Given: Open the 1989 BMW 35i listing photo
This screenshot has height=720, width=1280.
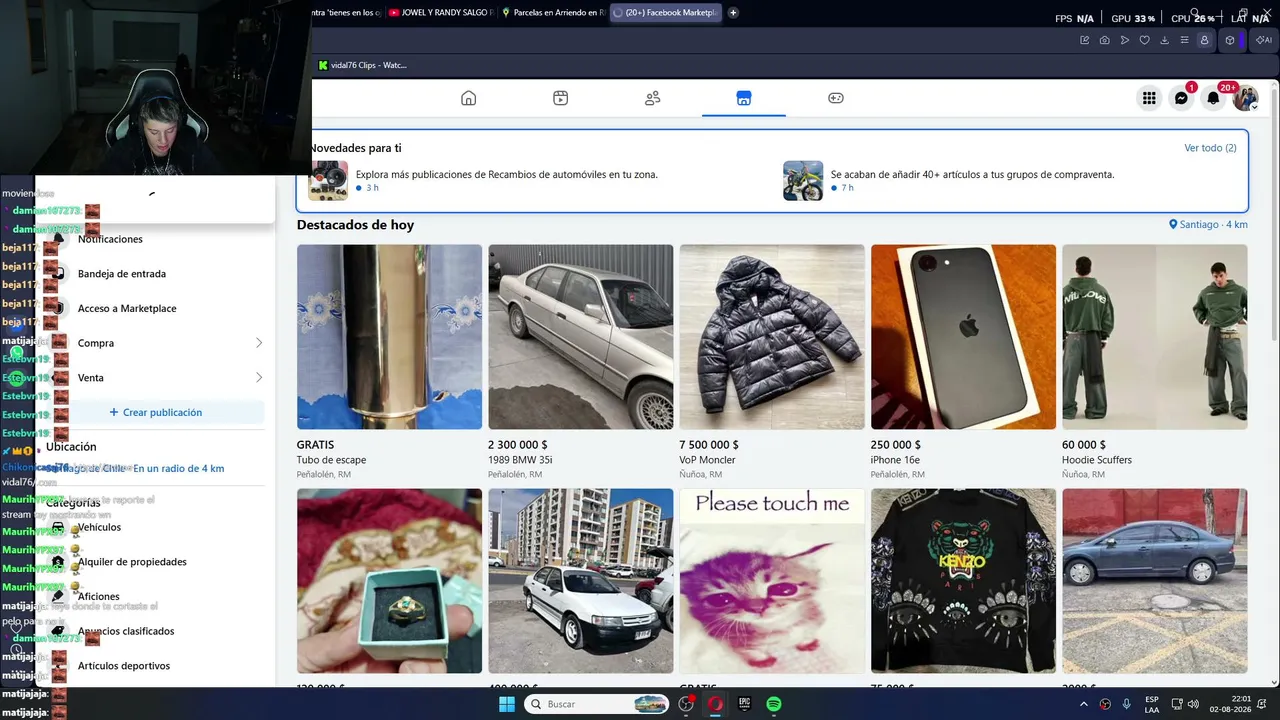Looking at the screenshot, I should [580, 337].
